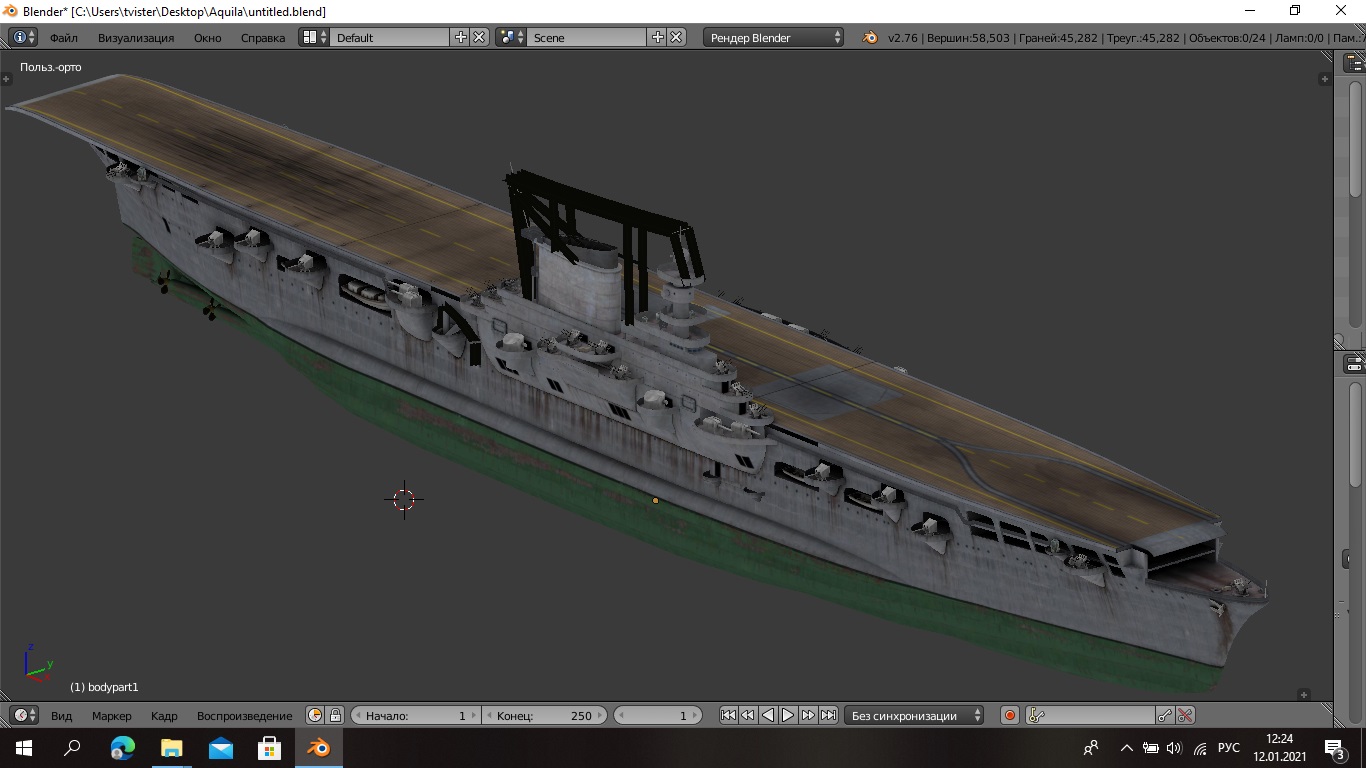Screen dimensions: 1366x768
Task: Play the animation forward
Action: tap(788, 715)
